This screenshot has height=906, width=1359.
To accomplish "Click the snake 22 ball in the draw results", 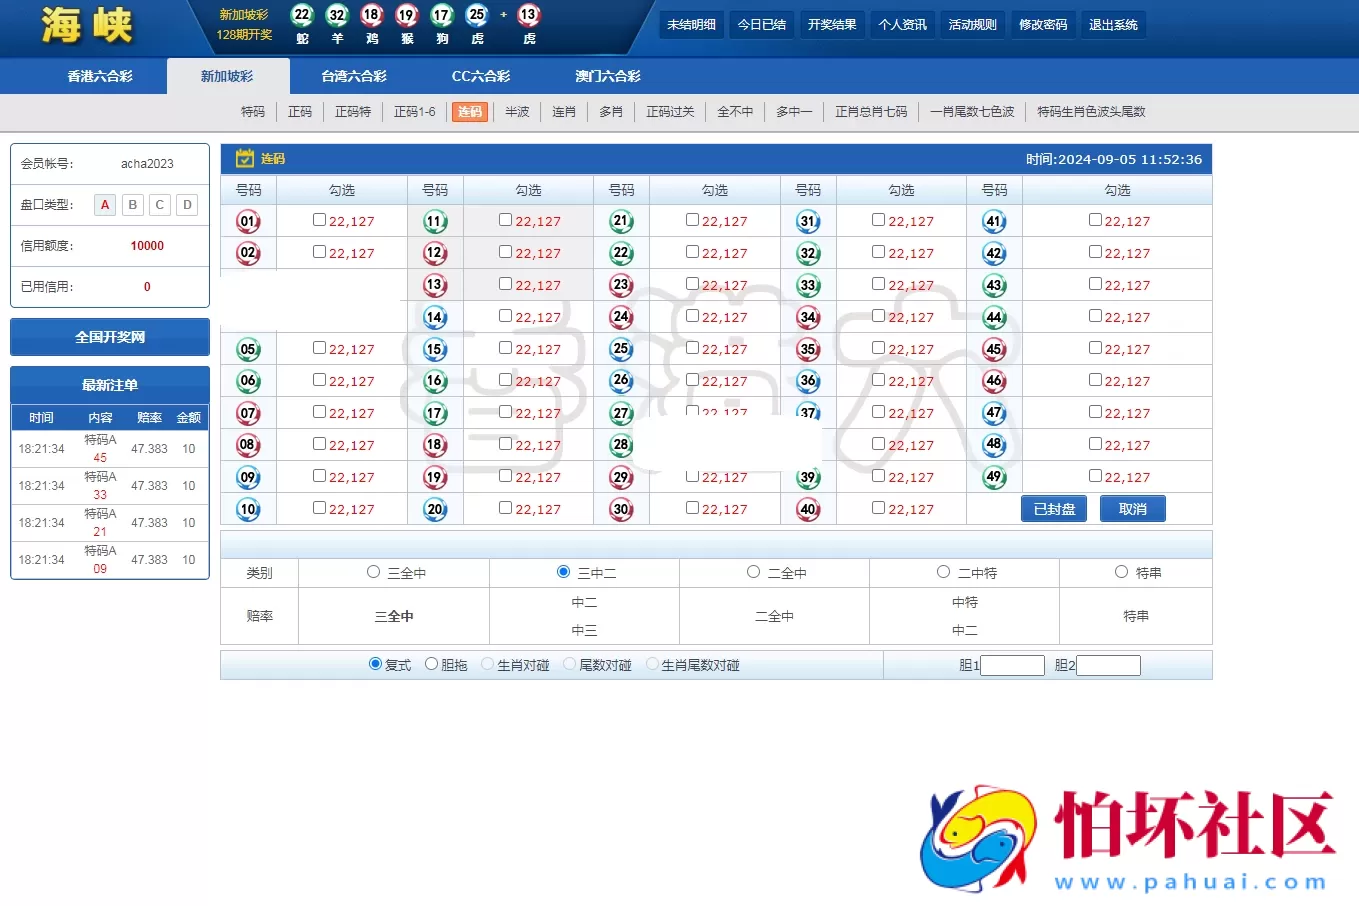I will point(302,17).
